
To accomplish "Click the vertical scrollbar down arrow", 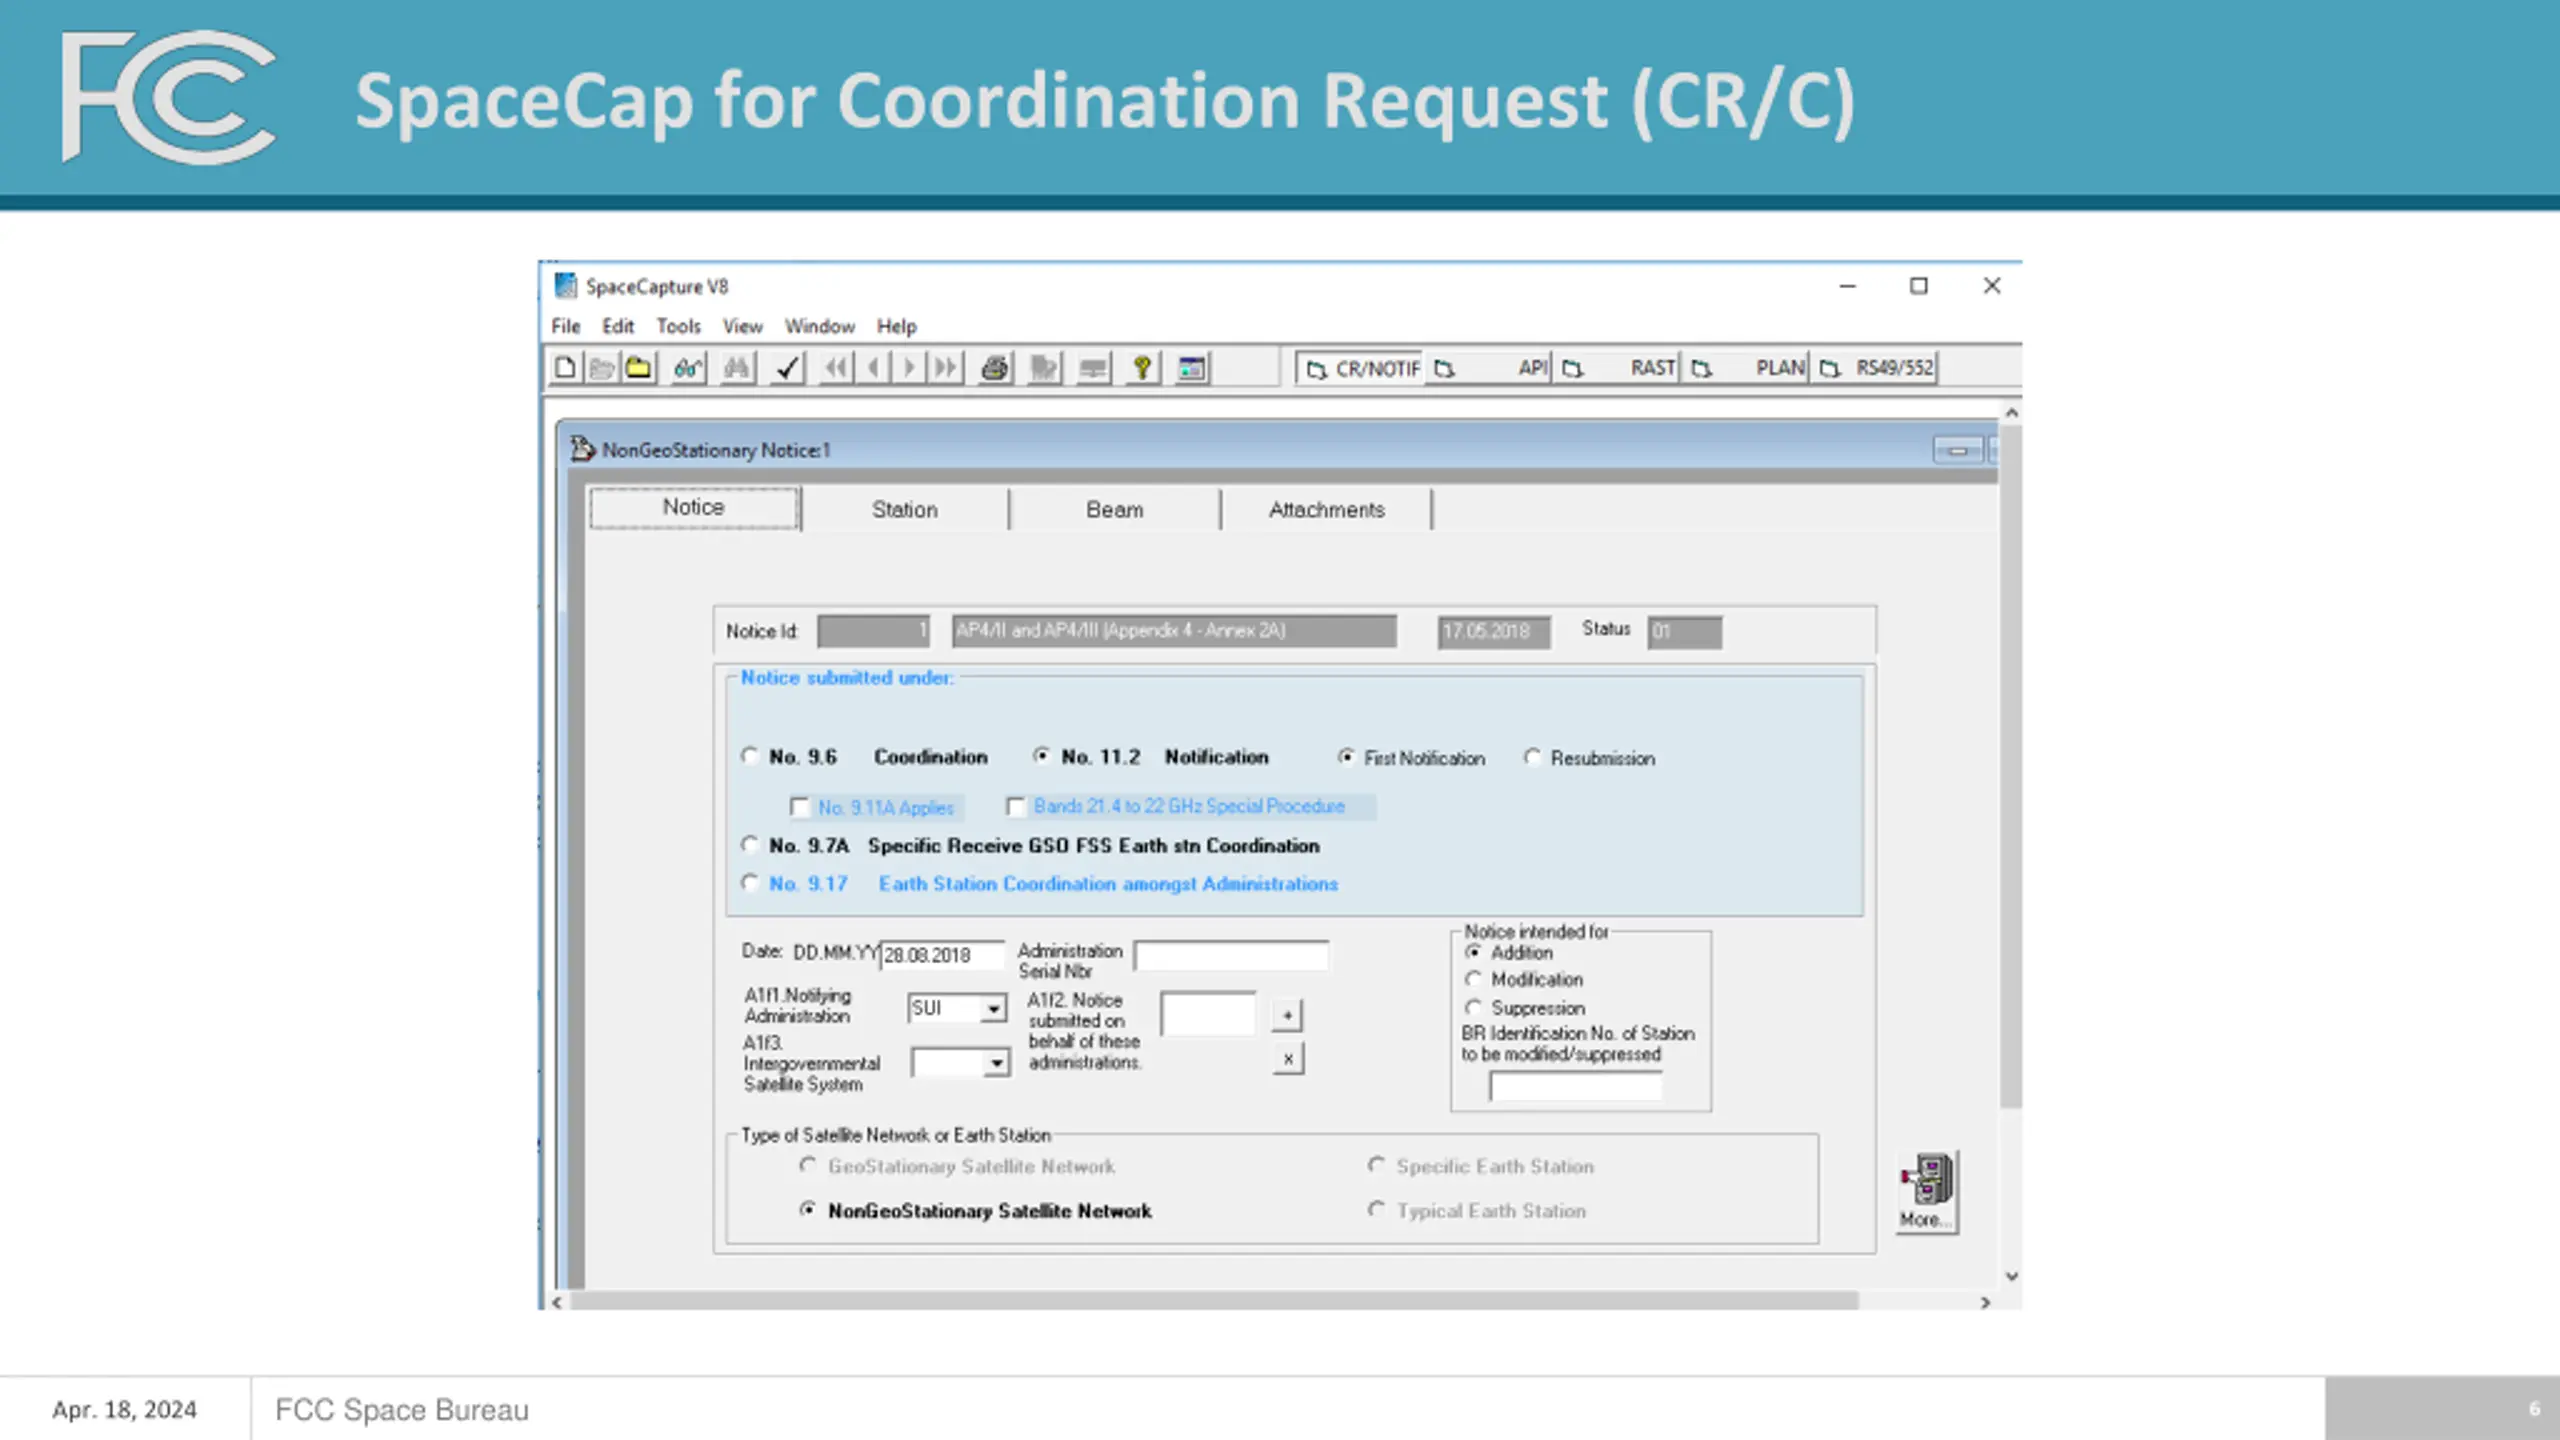I will [2012, 1276].
